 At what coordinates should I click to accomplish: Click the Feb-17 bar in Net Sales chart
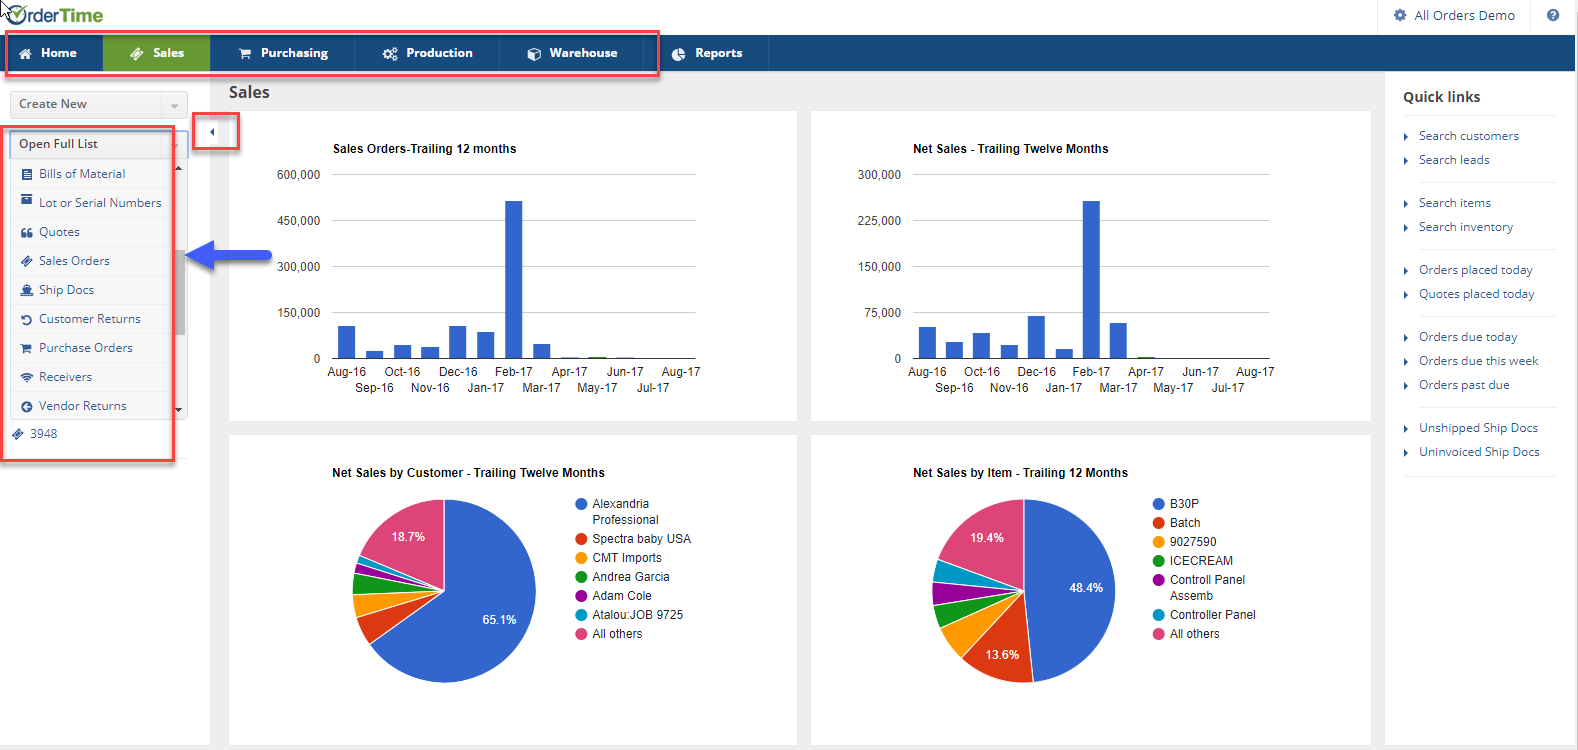pos(1091,280)
